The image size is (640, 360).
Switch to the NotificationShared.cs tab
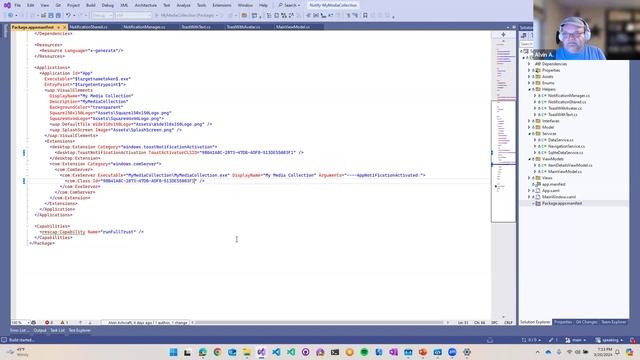tap(89, 27)
